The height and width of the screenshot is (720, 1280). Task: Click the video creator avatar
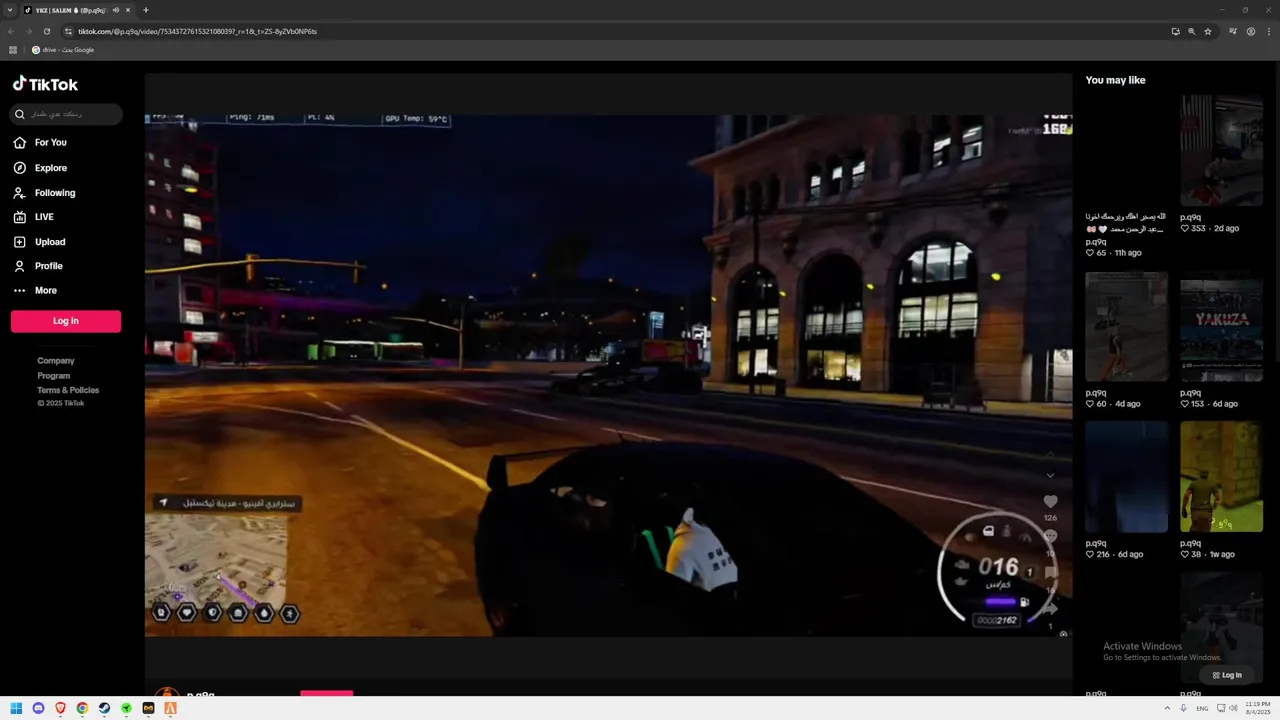coord(167,692)
